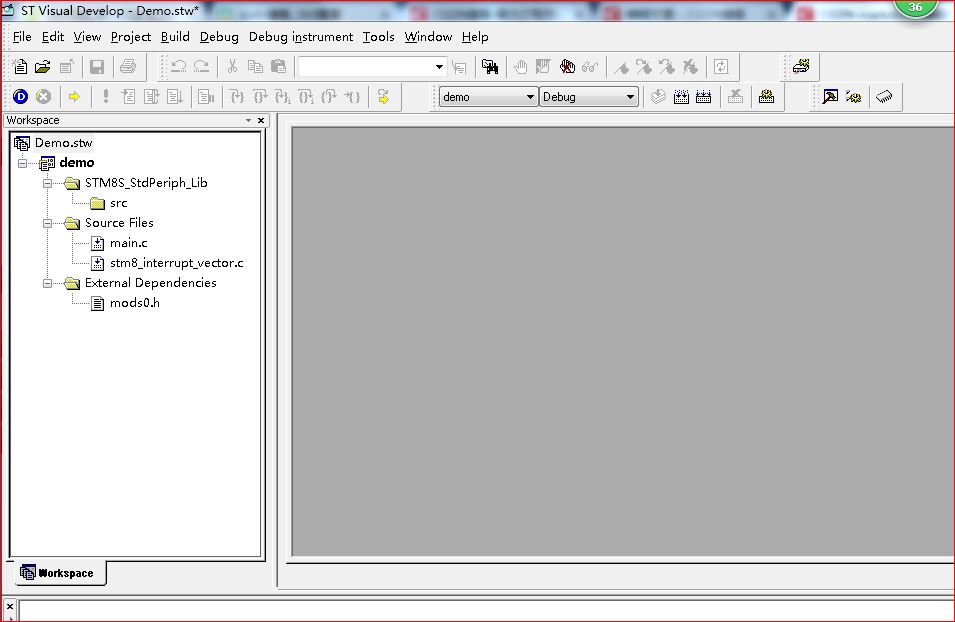Click the remove all breakpoints hand icon
Viewport: 955px width, 622px height.
568,67
